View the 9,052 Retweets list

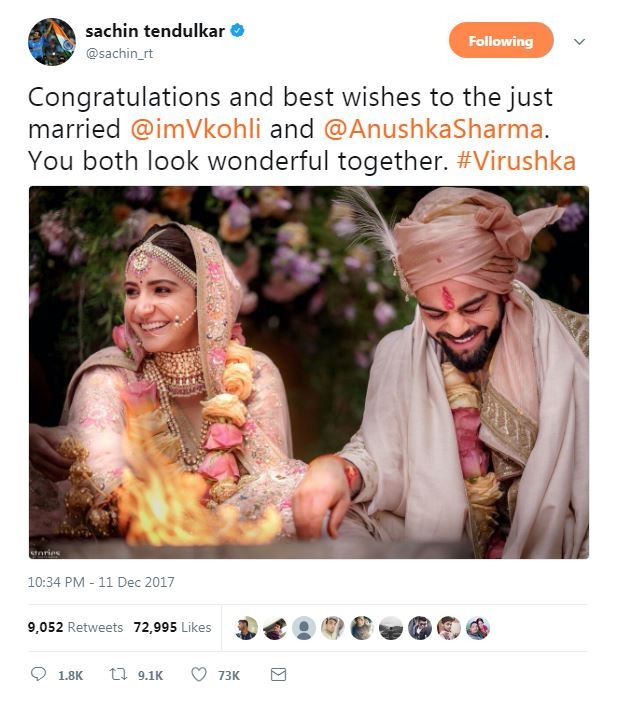(76, 627)
